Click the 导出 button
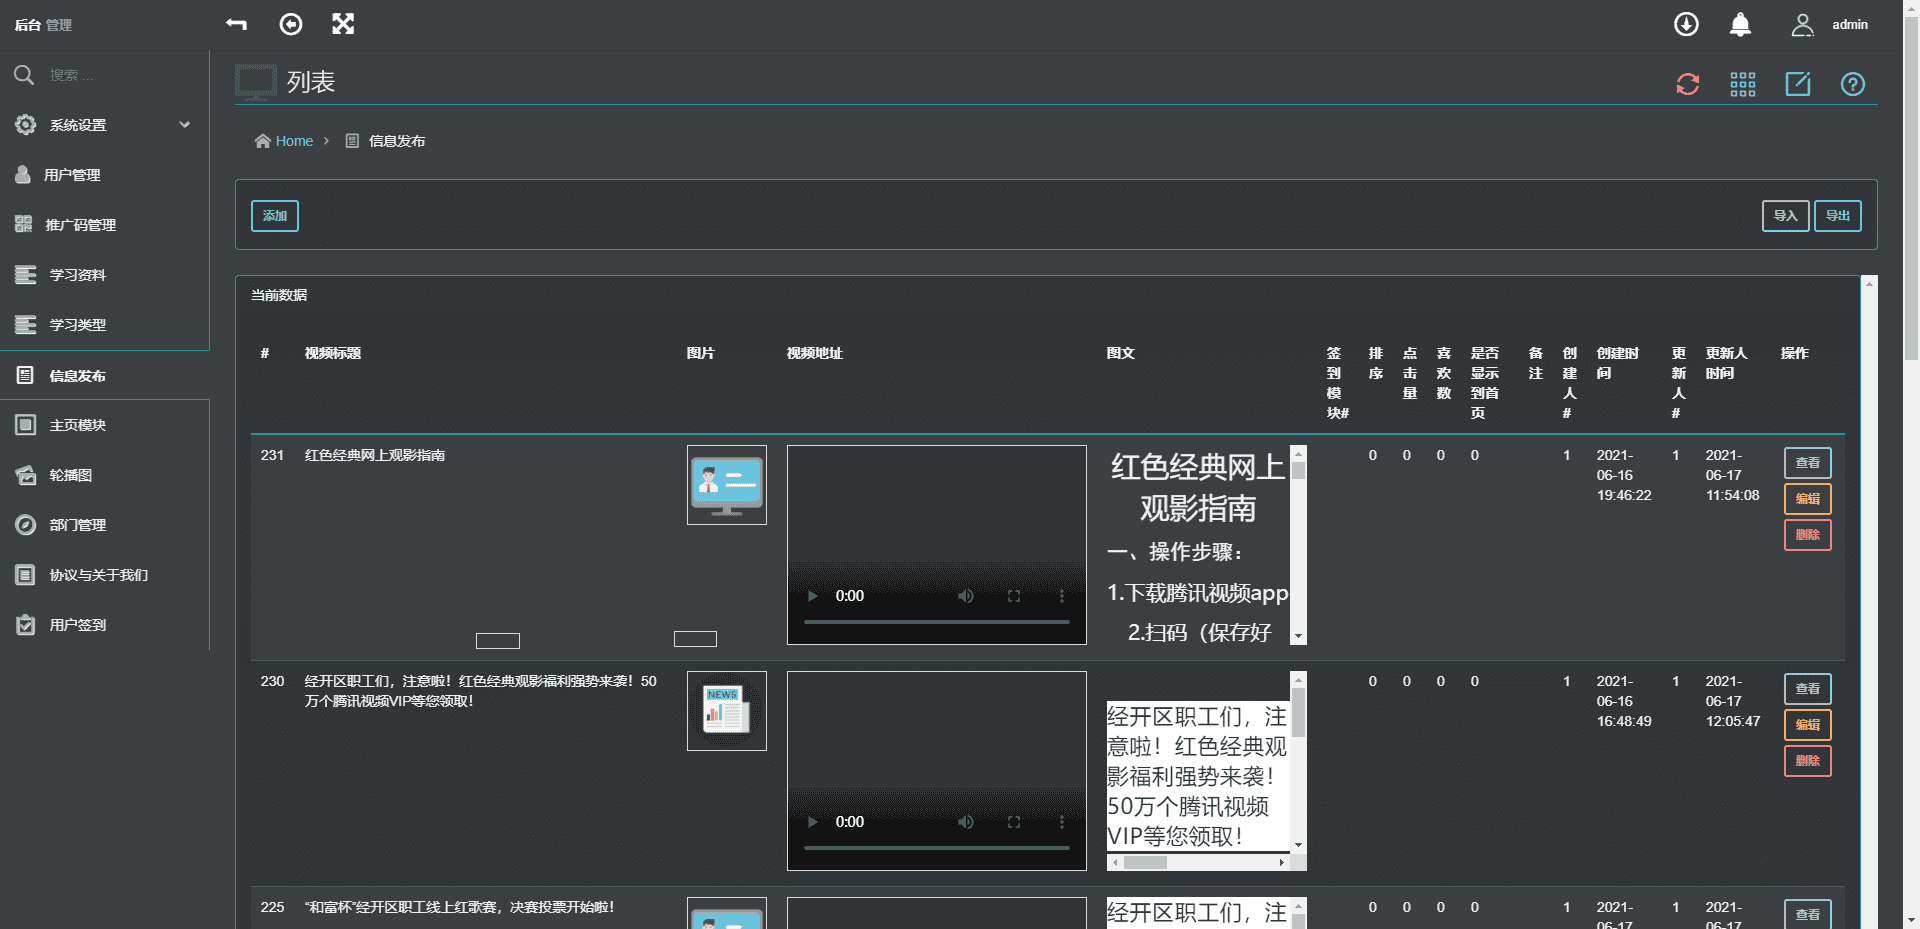The width and height of the screenshot is (1920, 929). tap(1837, 216)
